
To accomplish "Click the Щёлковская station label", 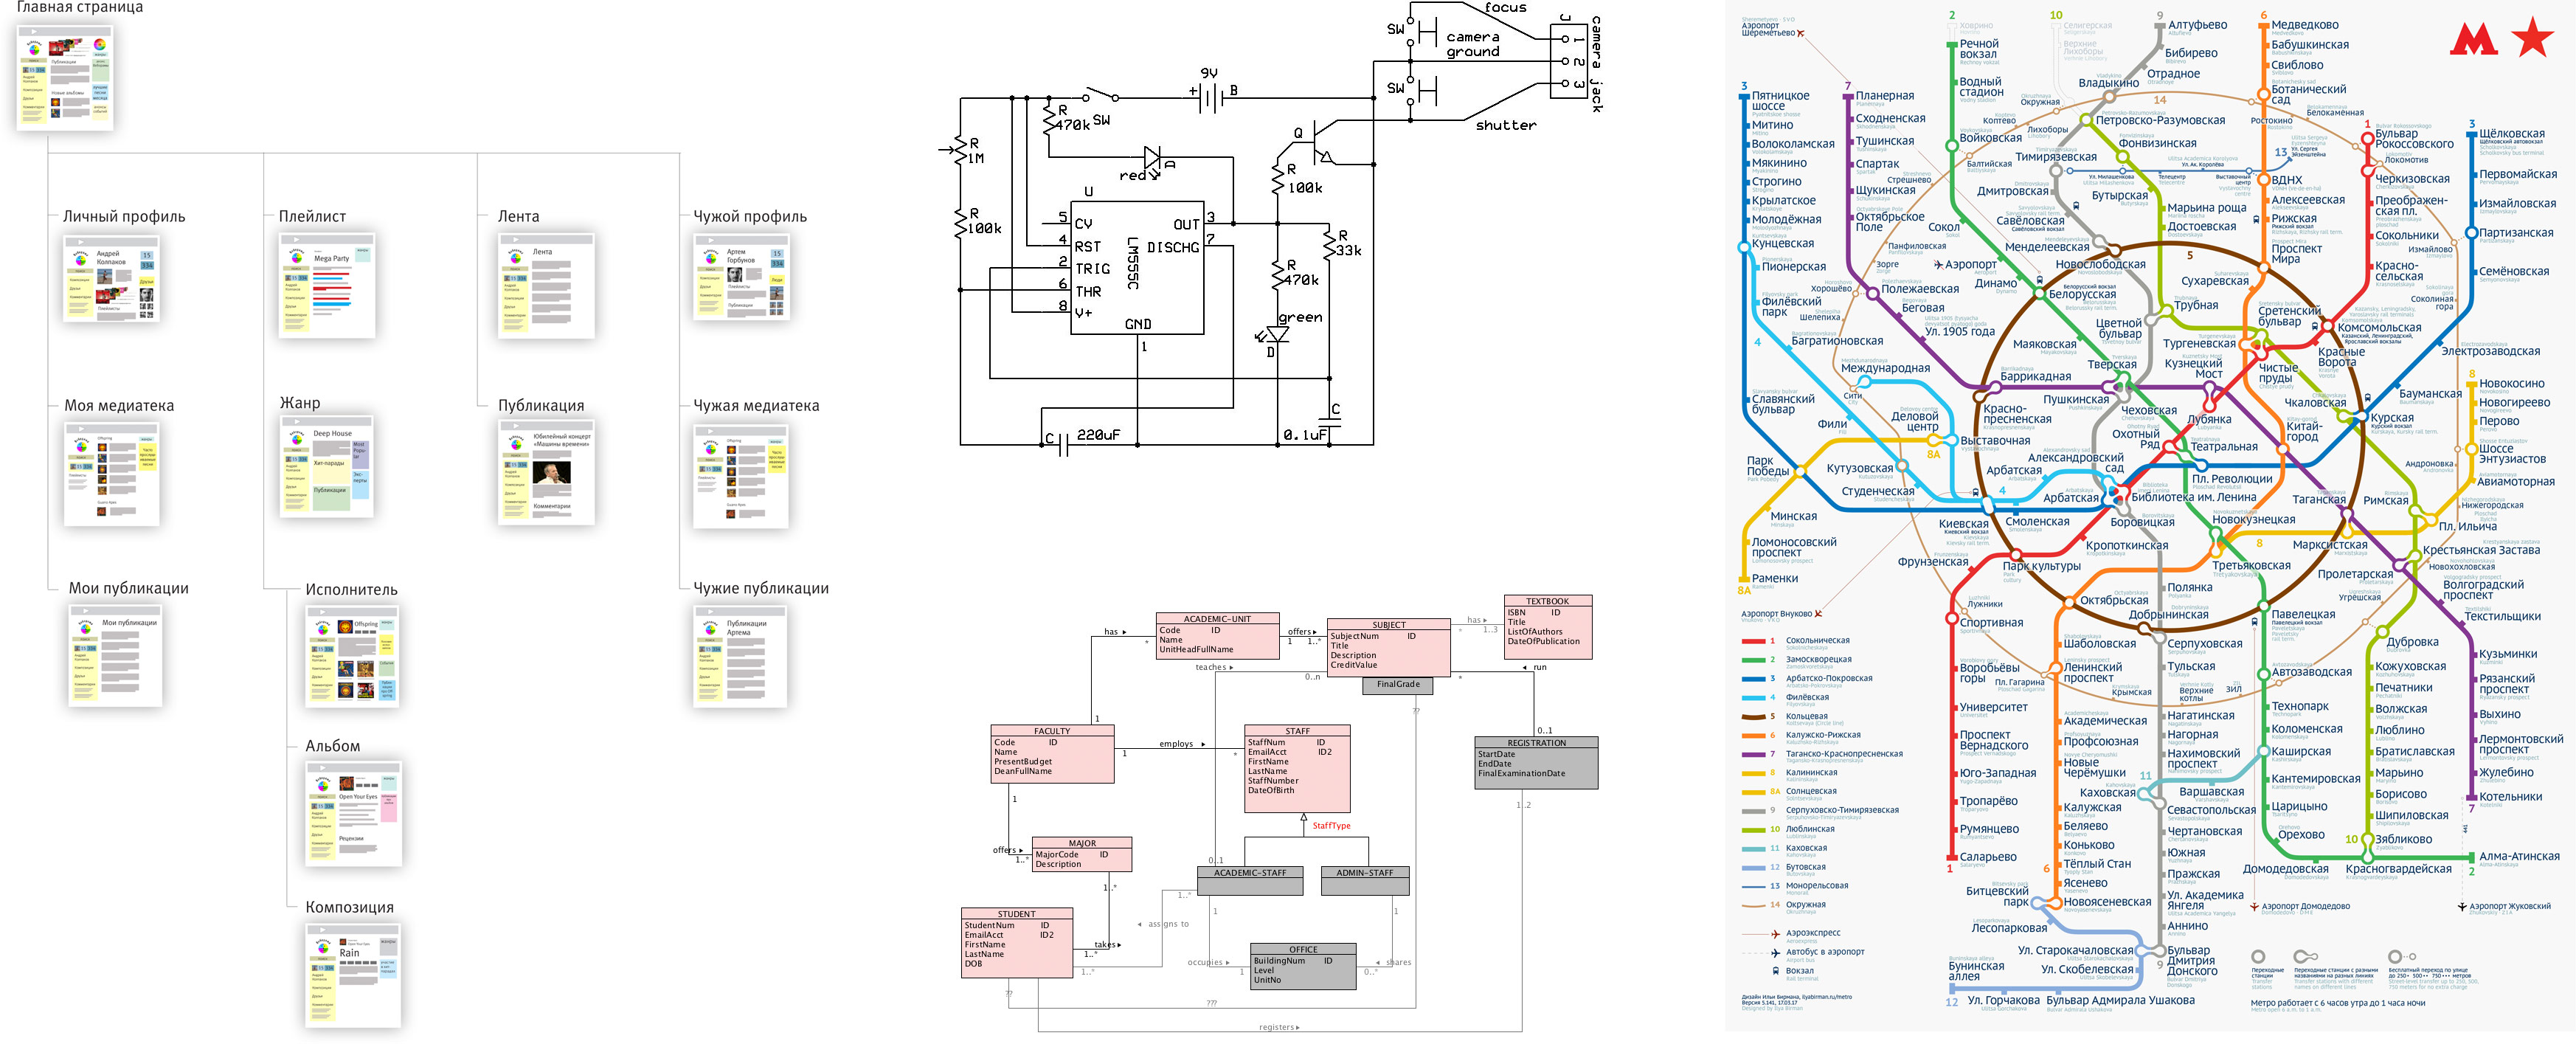I will (2512, 134).
